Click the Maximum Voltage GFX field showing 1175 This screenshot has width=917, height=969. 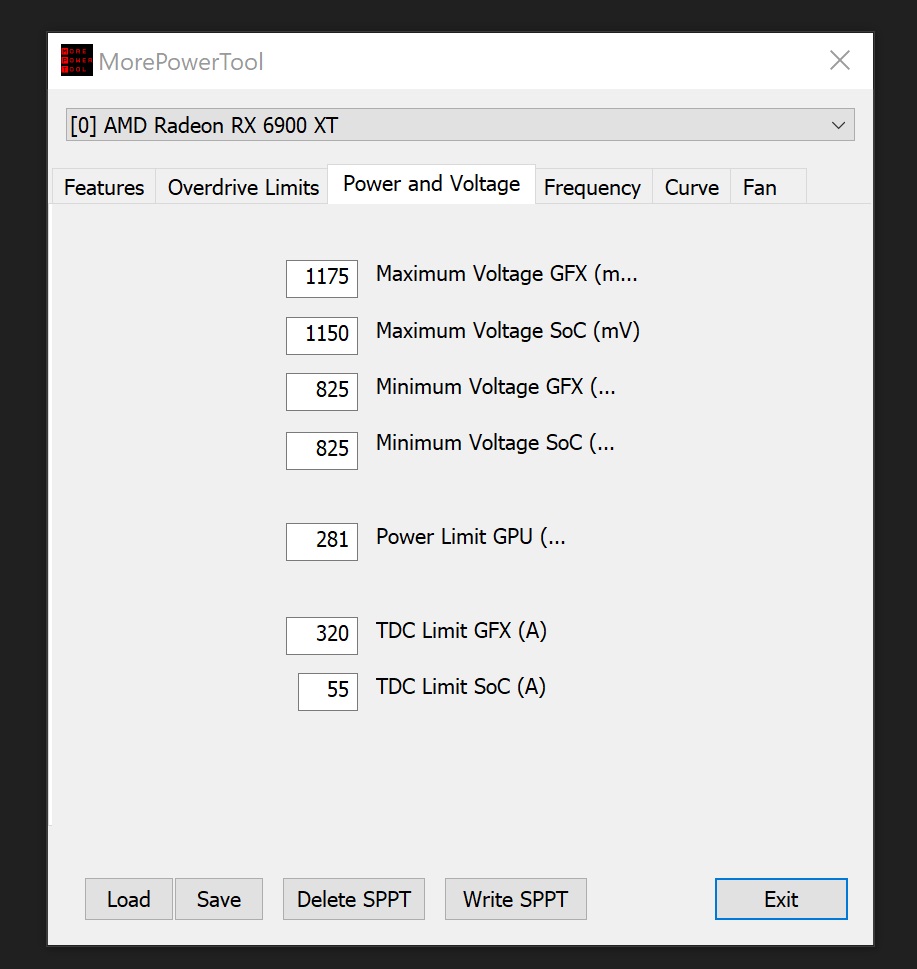tap(322, 279)
